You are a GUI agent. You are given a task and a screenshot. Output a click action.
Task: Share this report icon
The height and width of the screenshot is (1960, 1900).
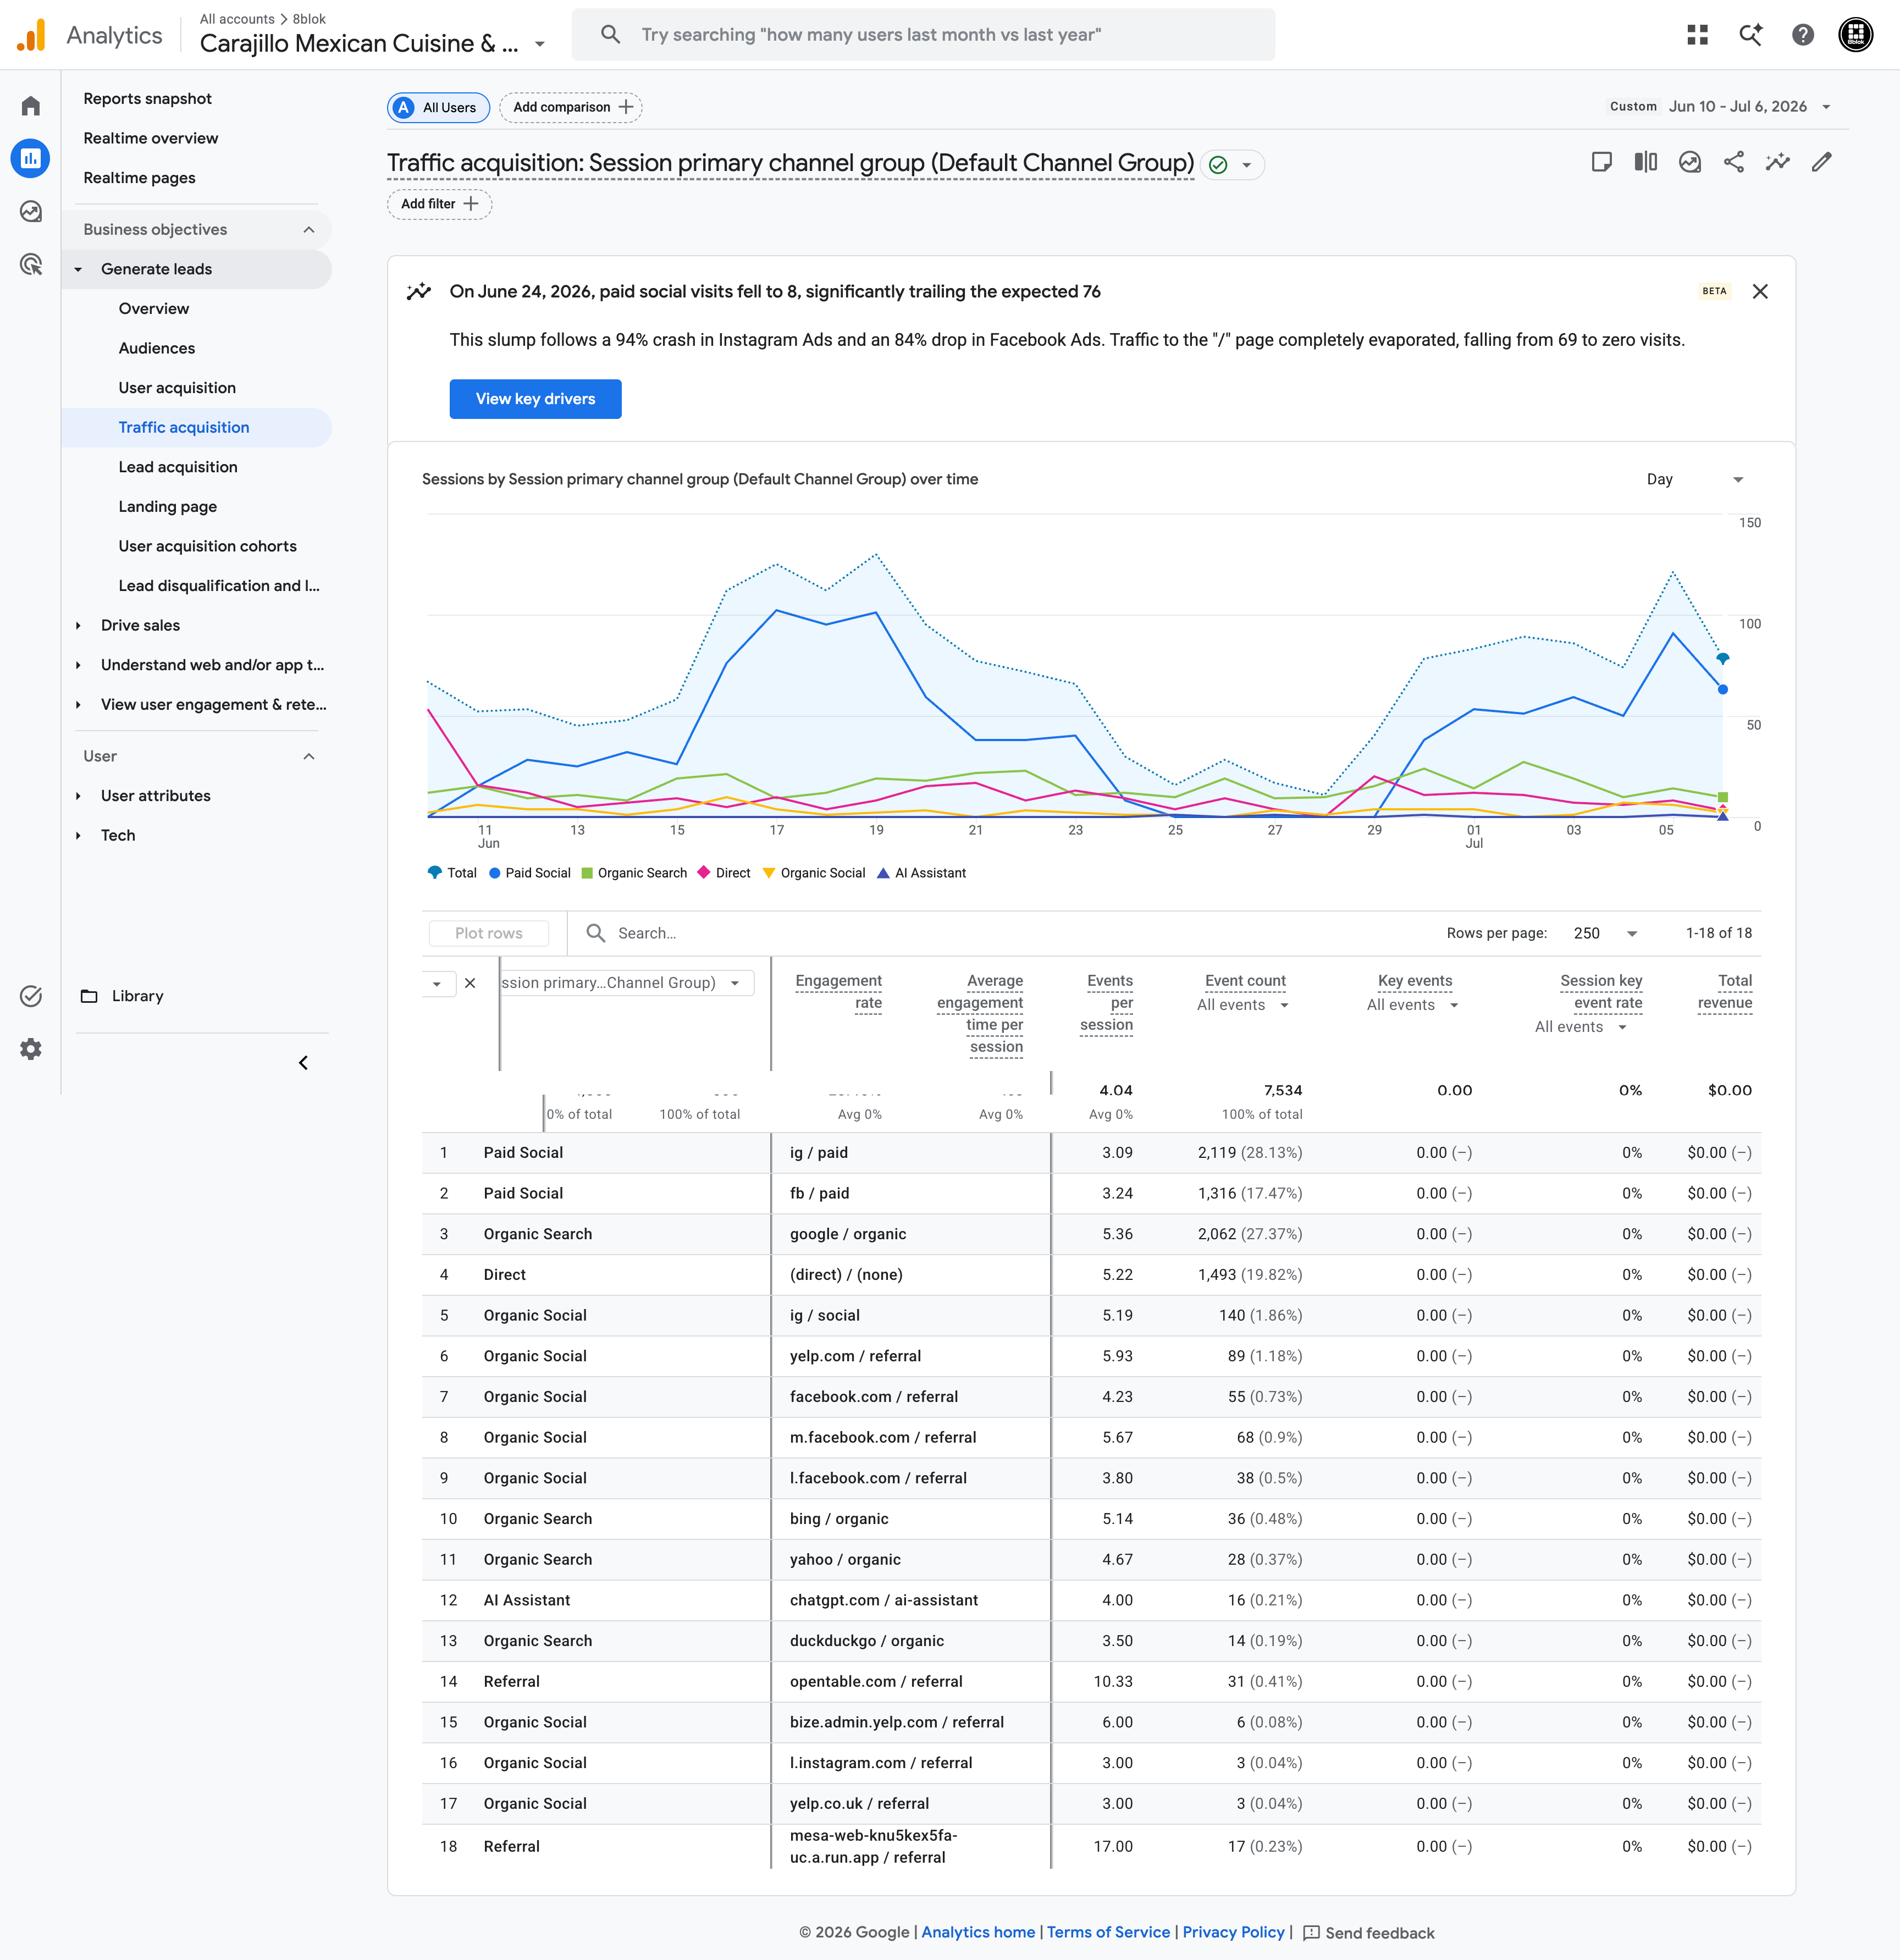coord(1733,162)
